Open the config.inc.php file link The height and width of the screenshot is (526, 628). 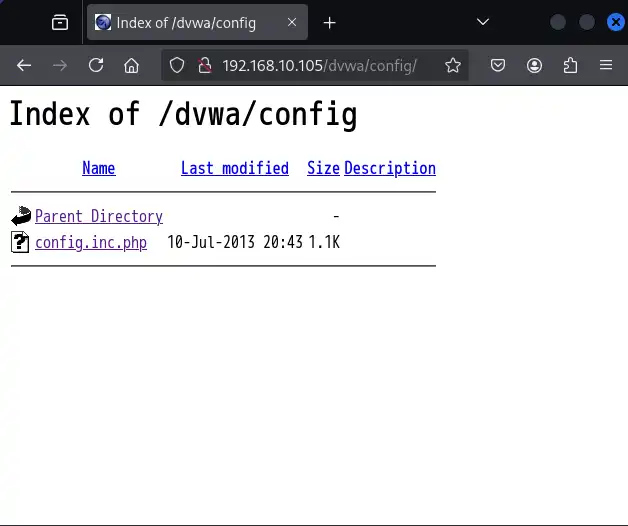pyautogui.click(x=91, y=243)
